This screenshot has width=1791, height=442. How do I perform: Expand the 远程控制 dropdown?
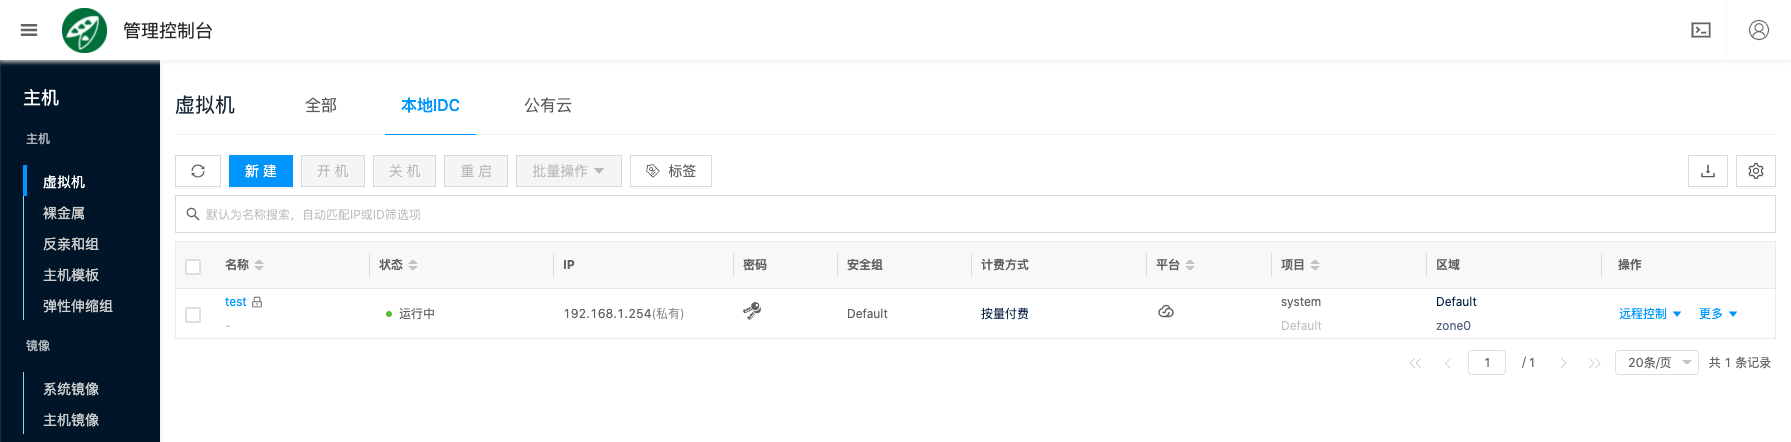pos(1649,314)
